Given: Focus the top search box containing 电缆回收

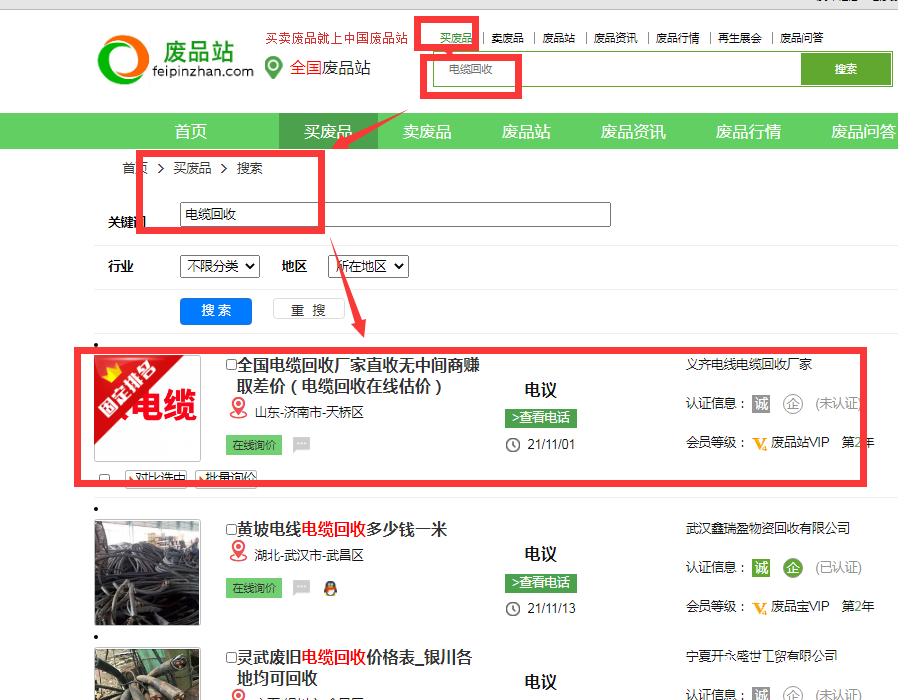Looking at the screenshot, I should click(x=617, y=69).
